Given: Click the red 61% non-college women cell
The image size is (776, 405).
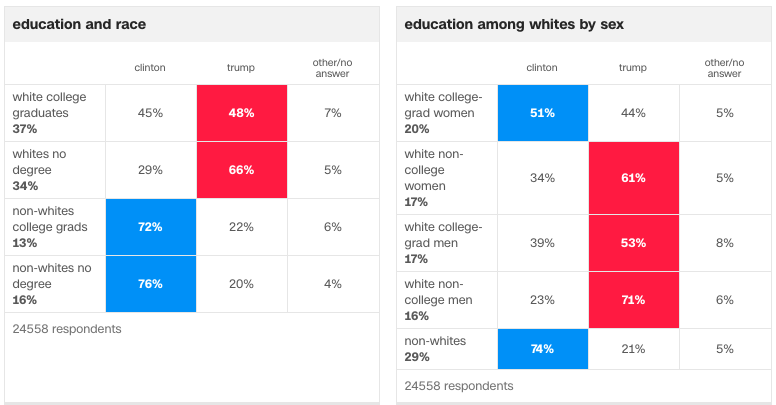Looking at the screenshot, I should coord(633,178).
